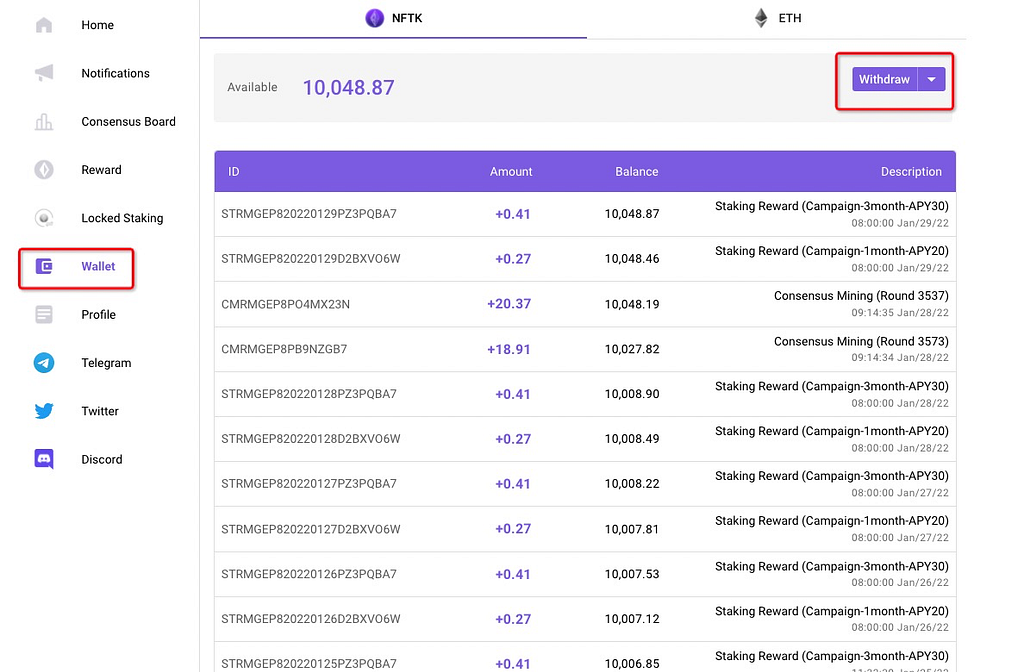Open Twitter via its bird icon
Viewport: 1024px width, 672px height.
pos(44,411)
